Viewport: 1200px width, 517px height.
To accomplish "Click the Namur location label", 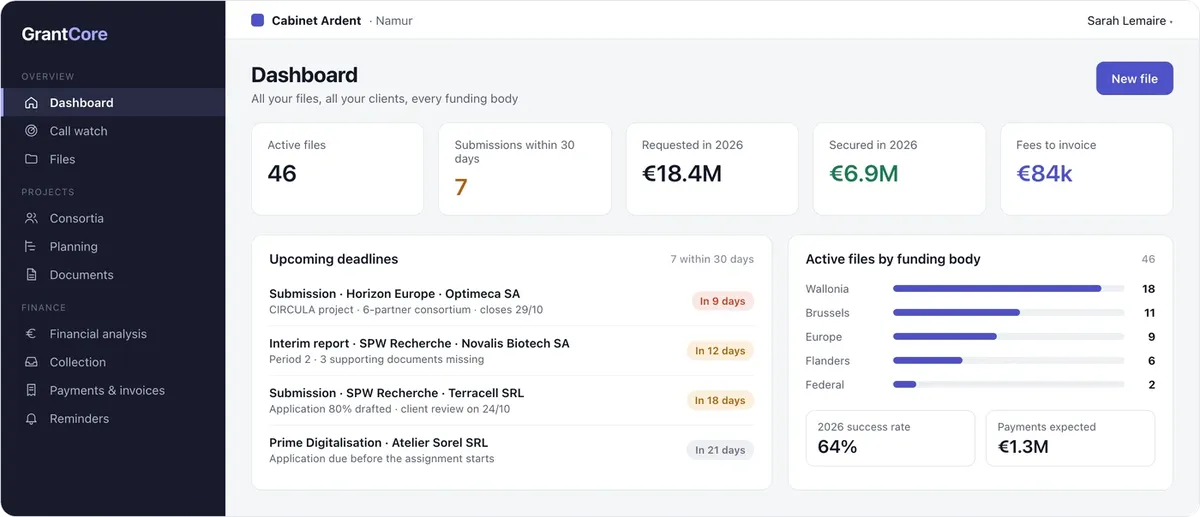I will pos(394,21).
